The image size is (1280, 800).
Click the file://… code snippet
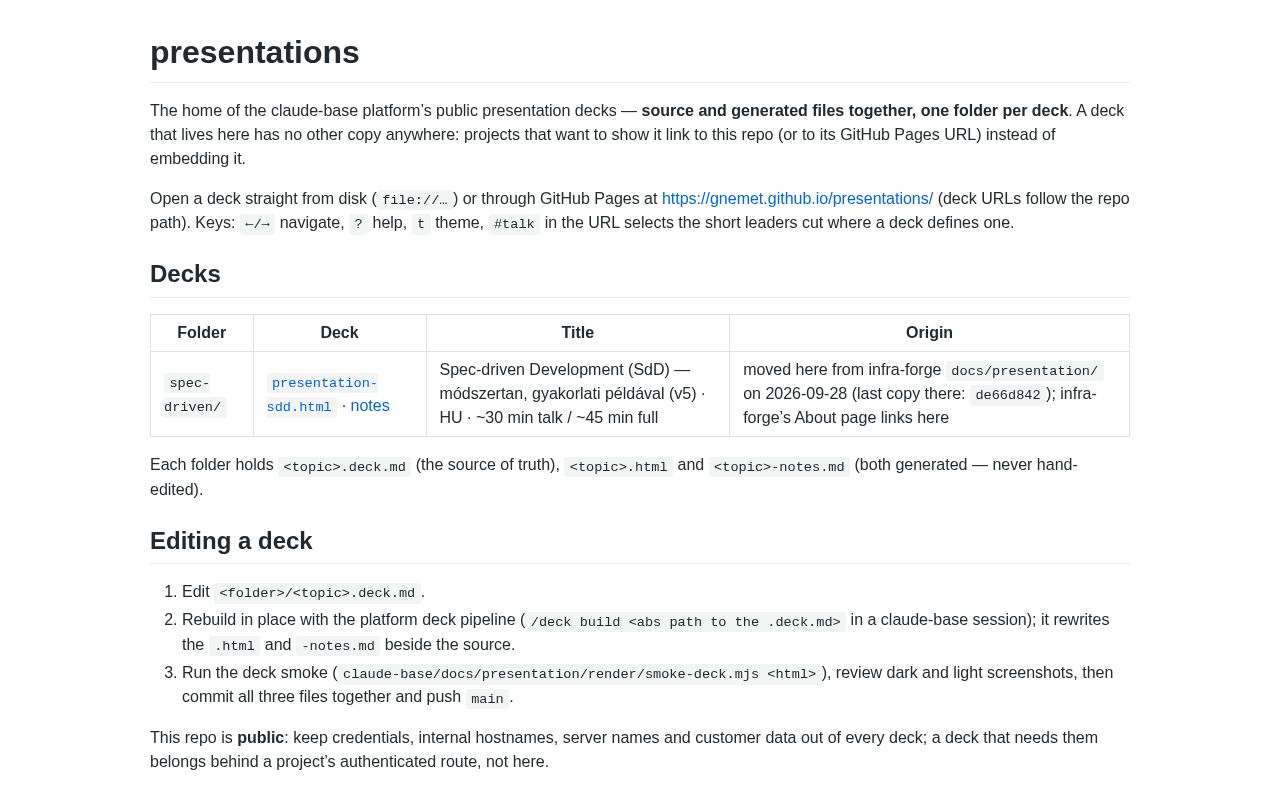[x=415, y=200]
